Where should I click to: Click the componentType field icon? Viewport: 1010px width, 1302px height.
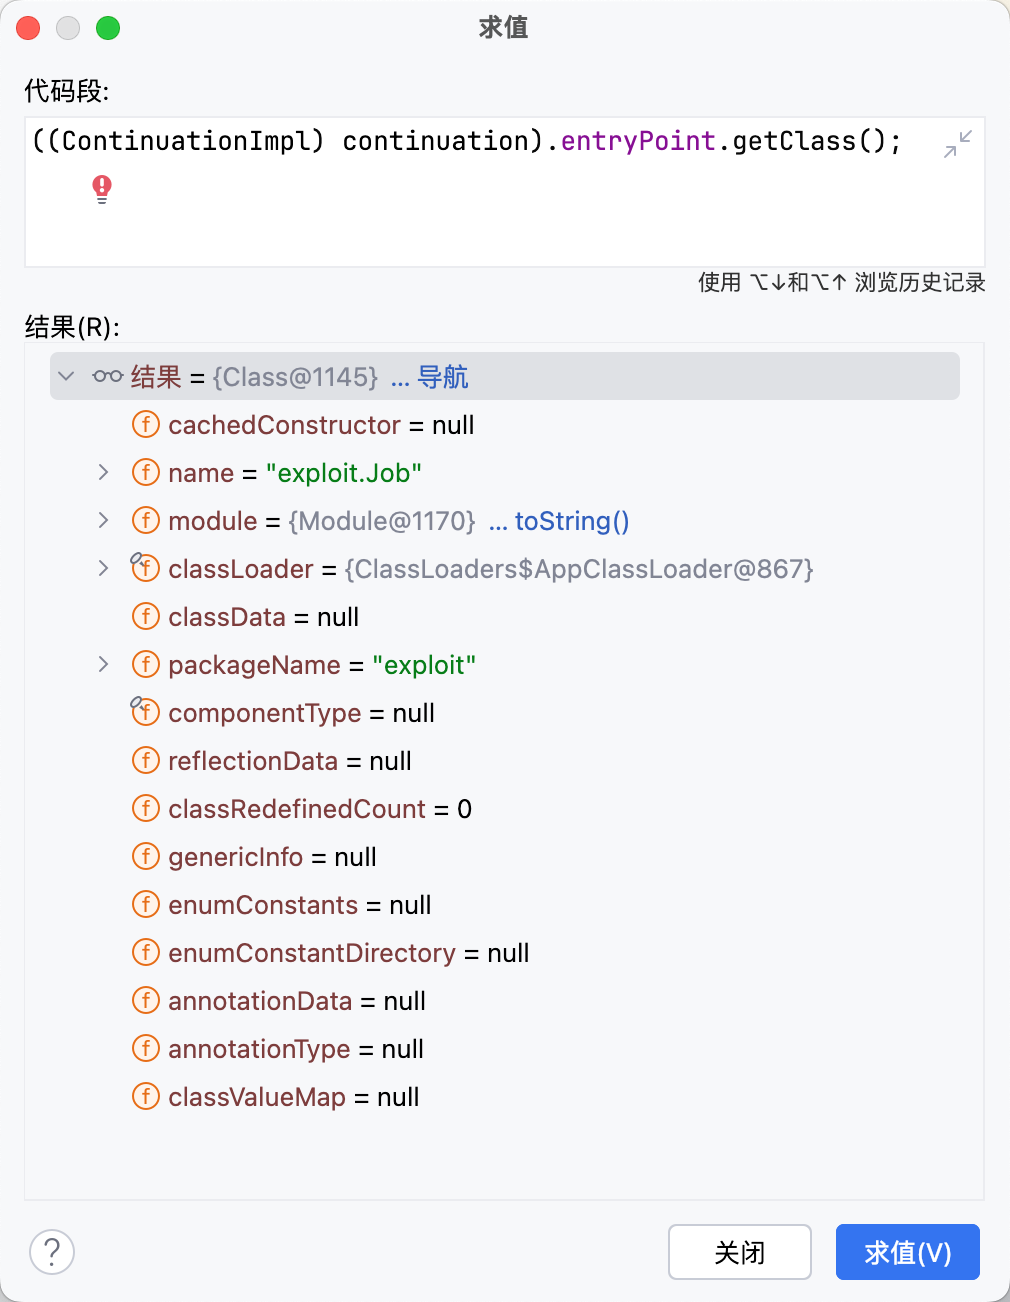click(x=146, y=712)
